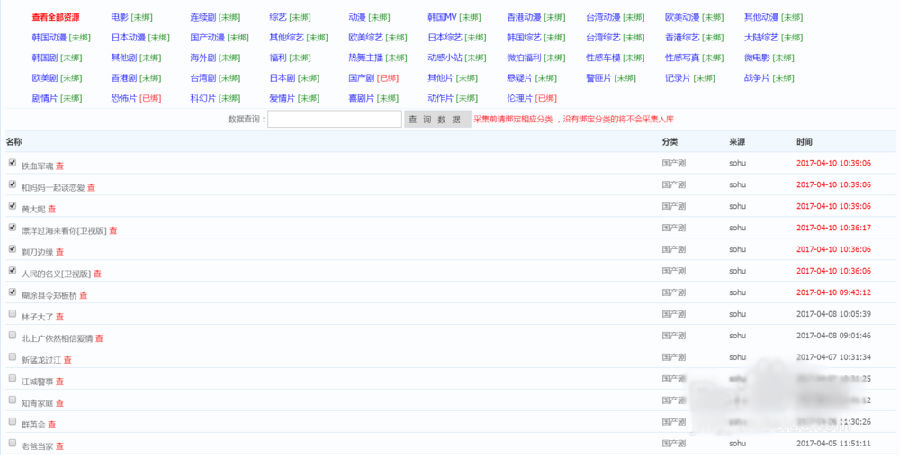
Task: Click the red 查 link beside 黄大妮
Action: click(52, 209)
